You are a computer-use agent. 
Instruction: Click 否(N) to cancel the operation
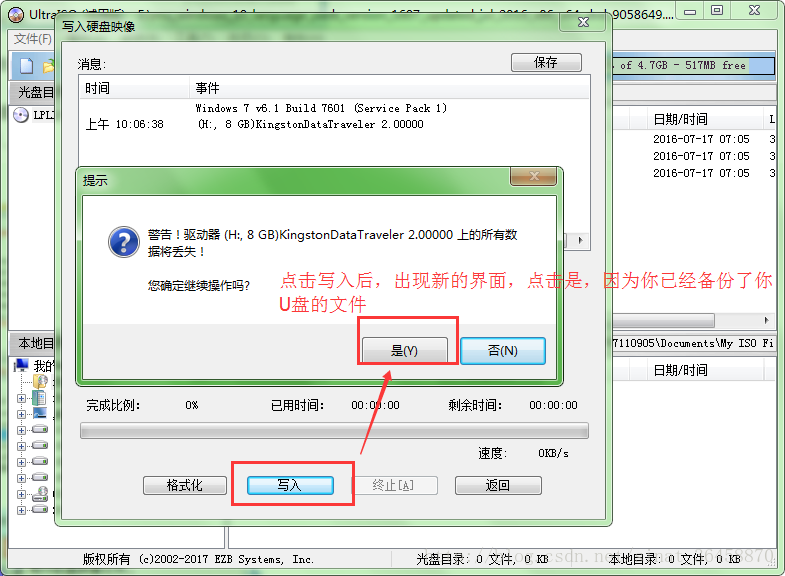click(503, 350)
